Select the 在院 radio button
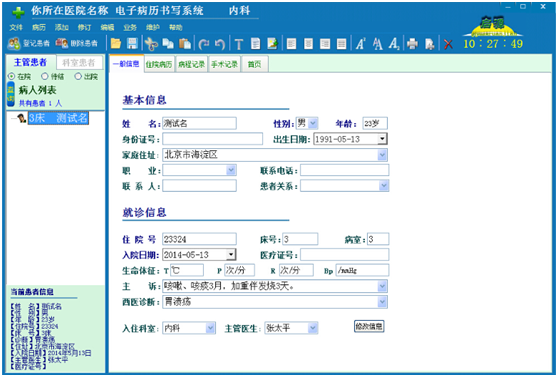This screenshot has height=377, width=558. [11, 76]
